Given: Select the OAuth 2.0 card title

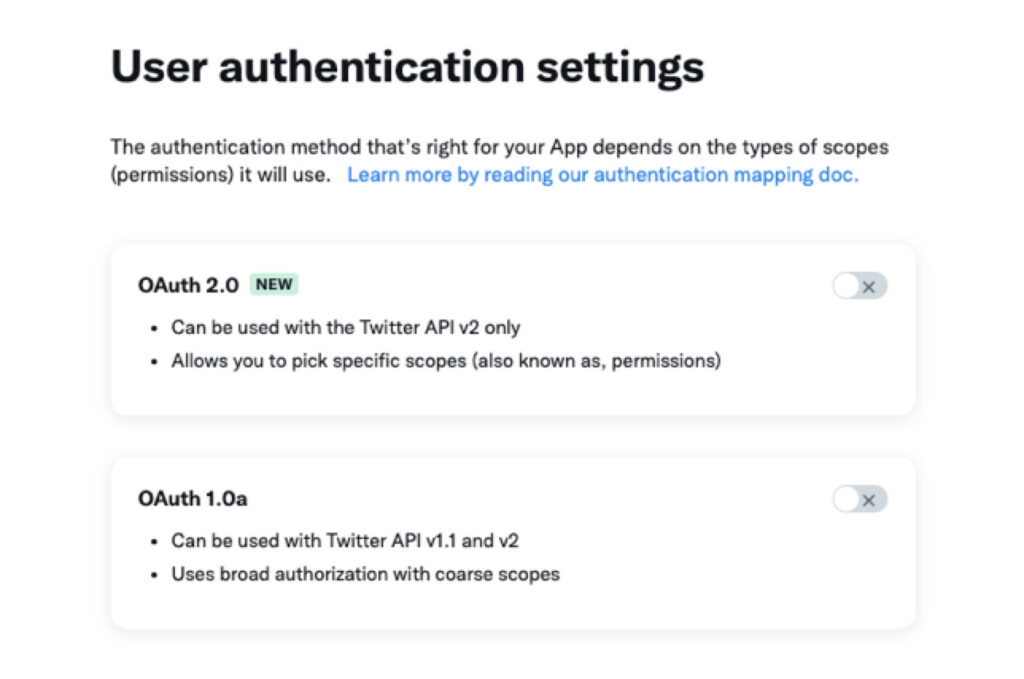Looking at the screenshot, I should [x=188, y=285].
